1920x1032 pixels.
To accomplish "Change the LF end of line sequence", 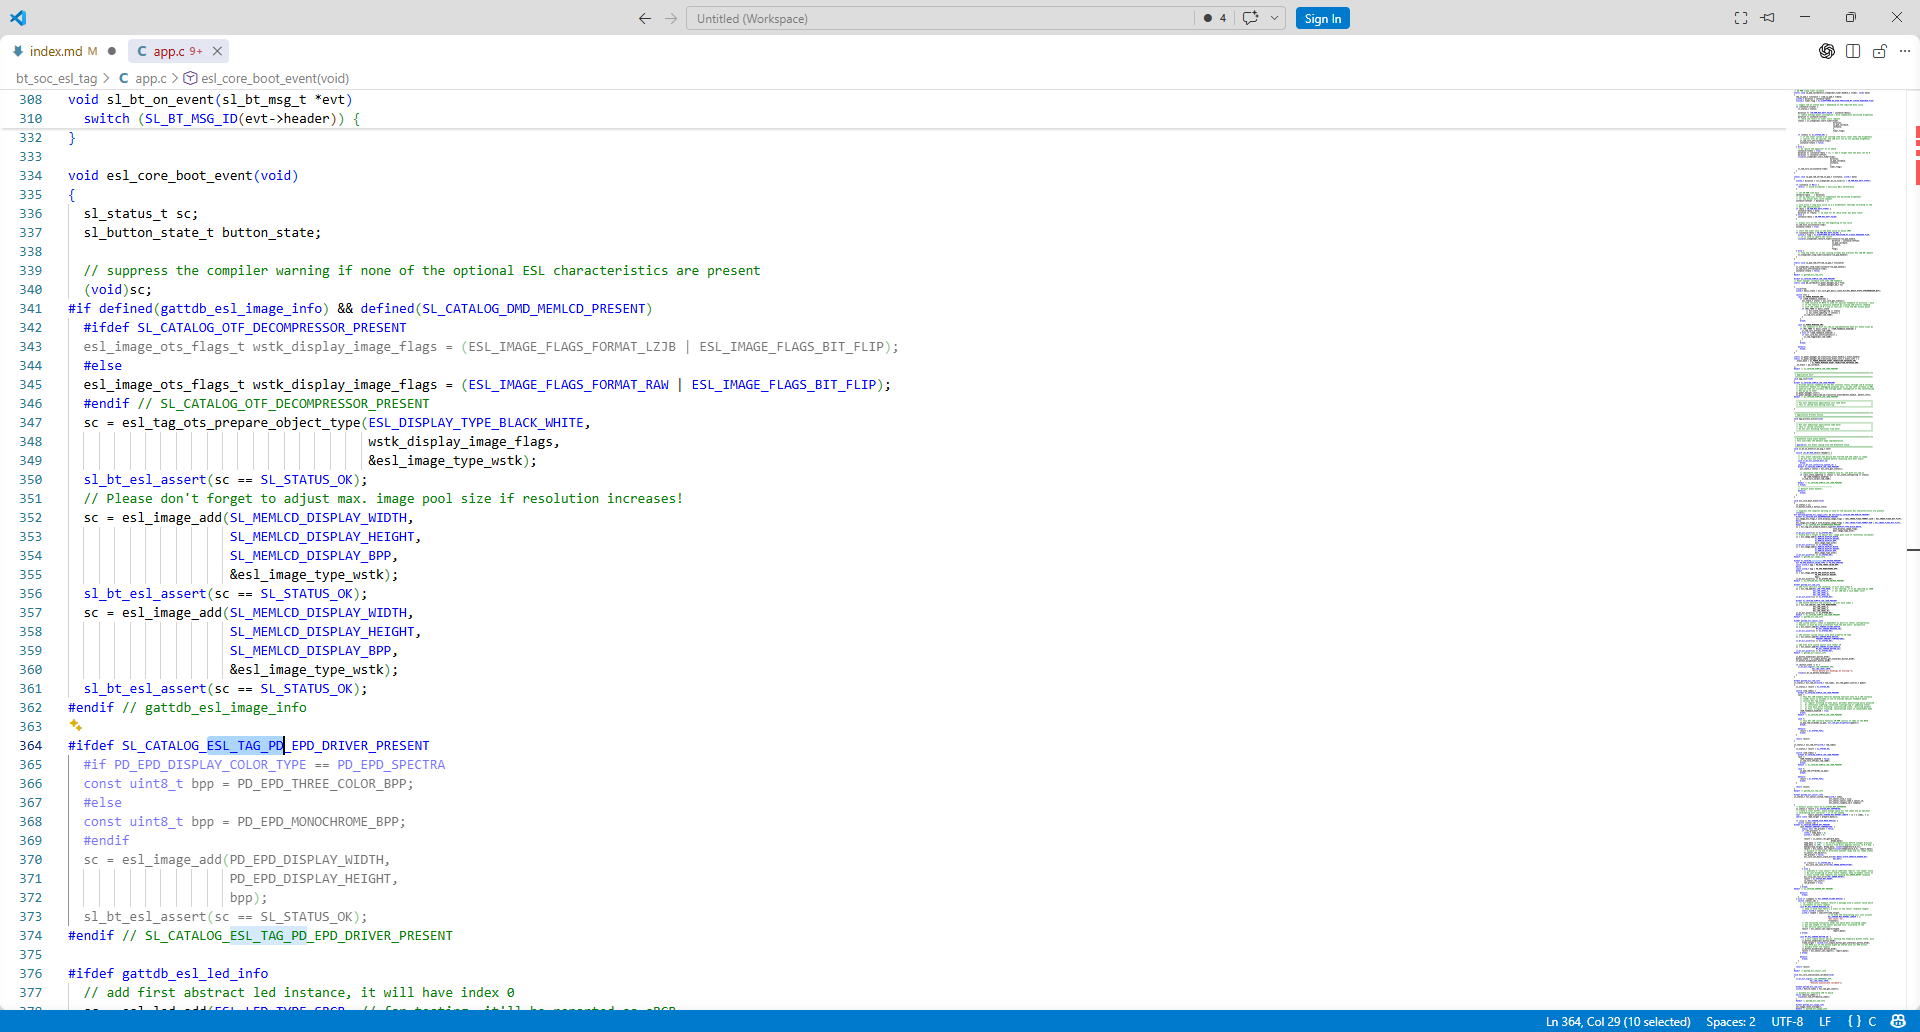I will point(1825,1021).
